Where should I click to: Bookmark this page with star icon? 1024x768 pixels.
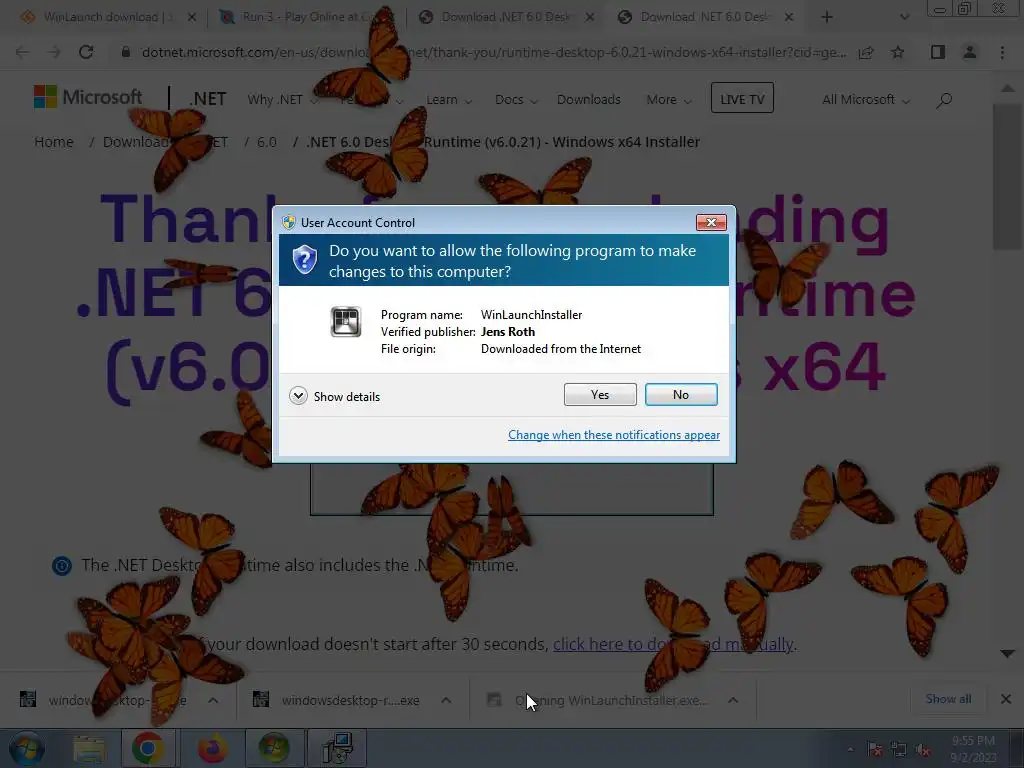(x=898, y=52)
